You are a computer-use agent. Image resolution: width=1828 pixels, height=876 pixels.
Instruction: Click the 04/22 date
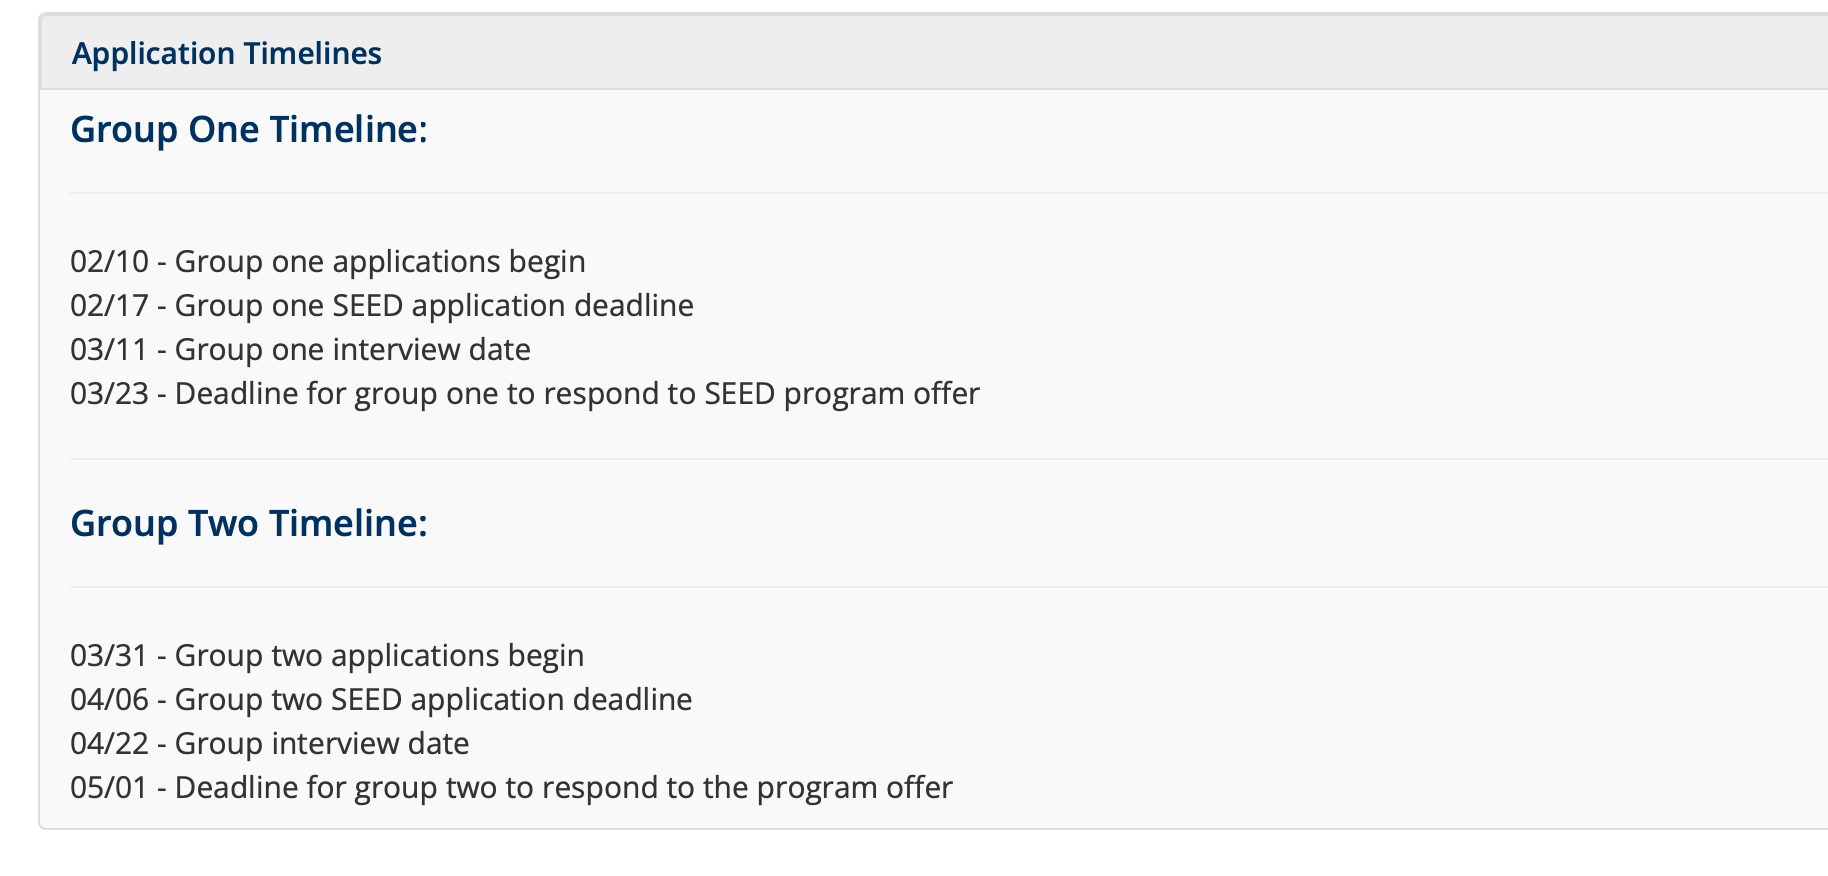[x=109, y=744]
